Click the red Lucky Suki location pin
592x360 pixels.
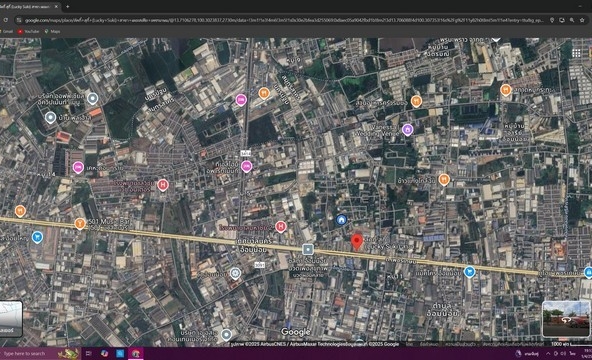click(357, 242)
